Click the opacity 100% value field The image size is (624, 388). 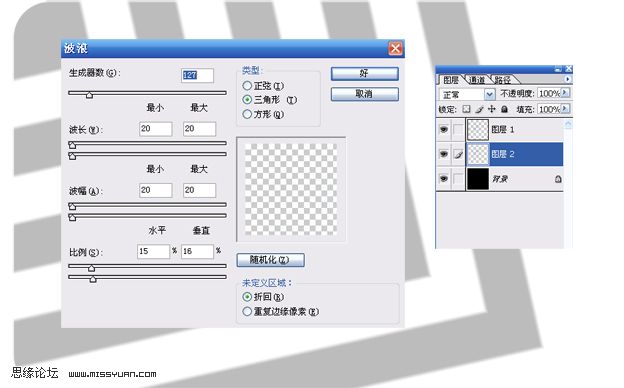[549, 94]
